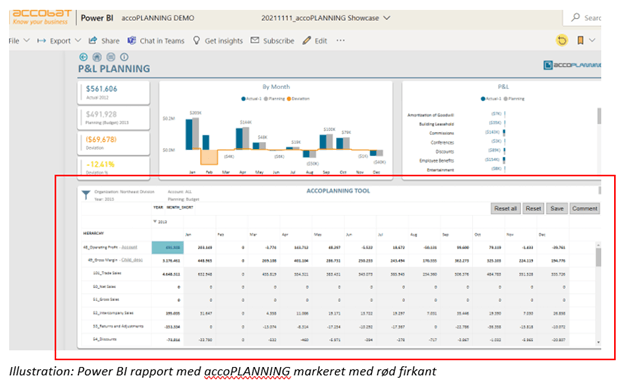Click the Child_desc link beside 49_Gross Margin
The image size is (624, 383).
pyautogui.click(x=132, y=260)
